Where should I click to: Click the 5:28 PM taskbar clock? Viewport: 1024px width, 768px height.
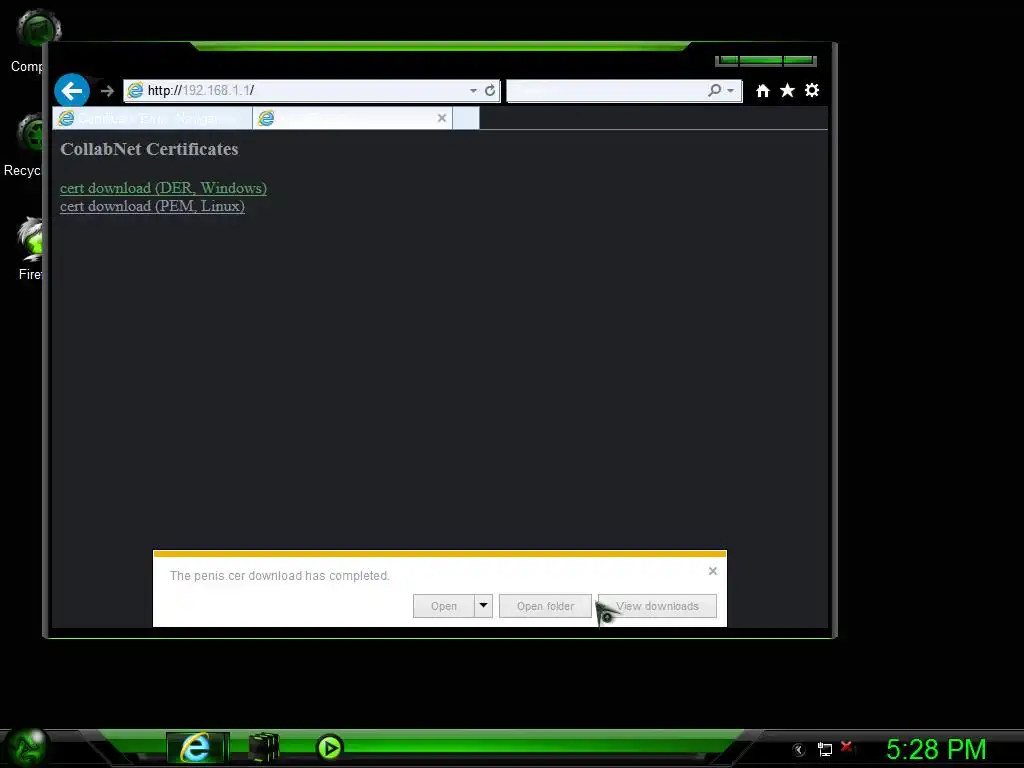tap(936, 749)
